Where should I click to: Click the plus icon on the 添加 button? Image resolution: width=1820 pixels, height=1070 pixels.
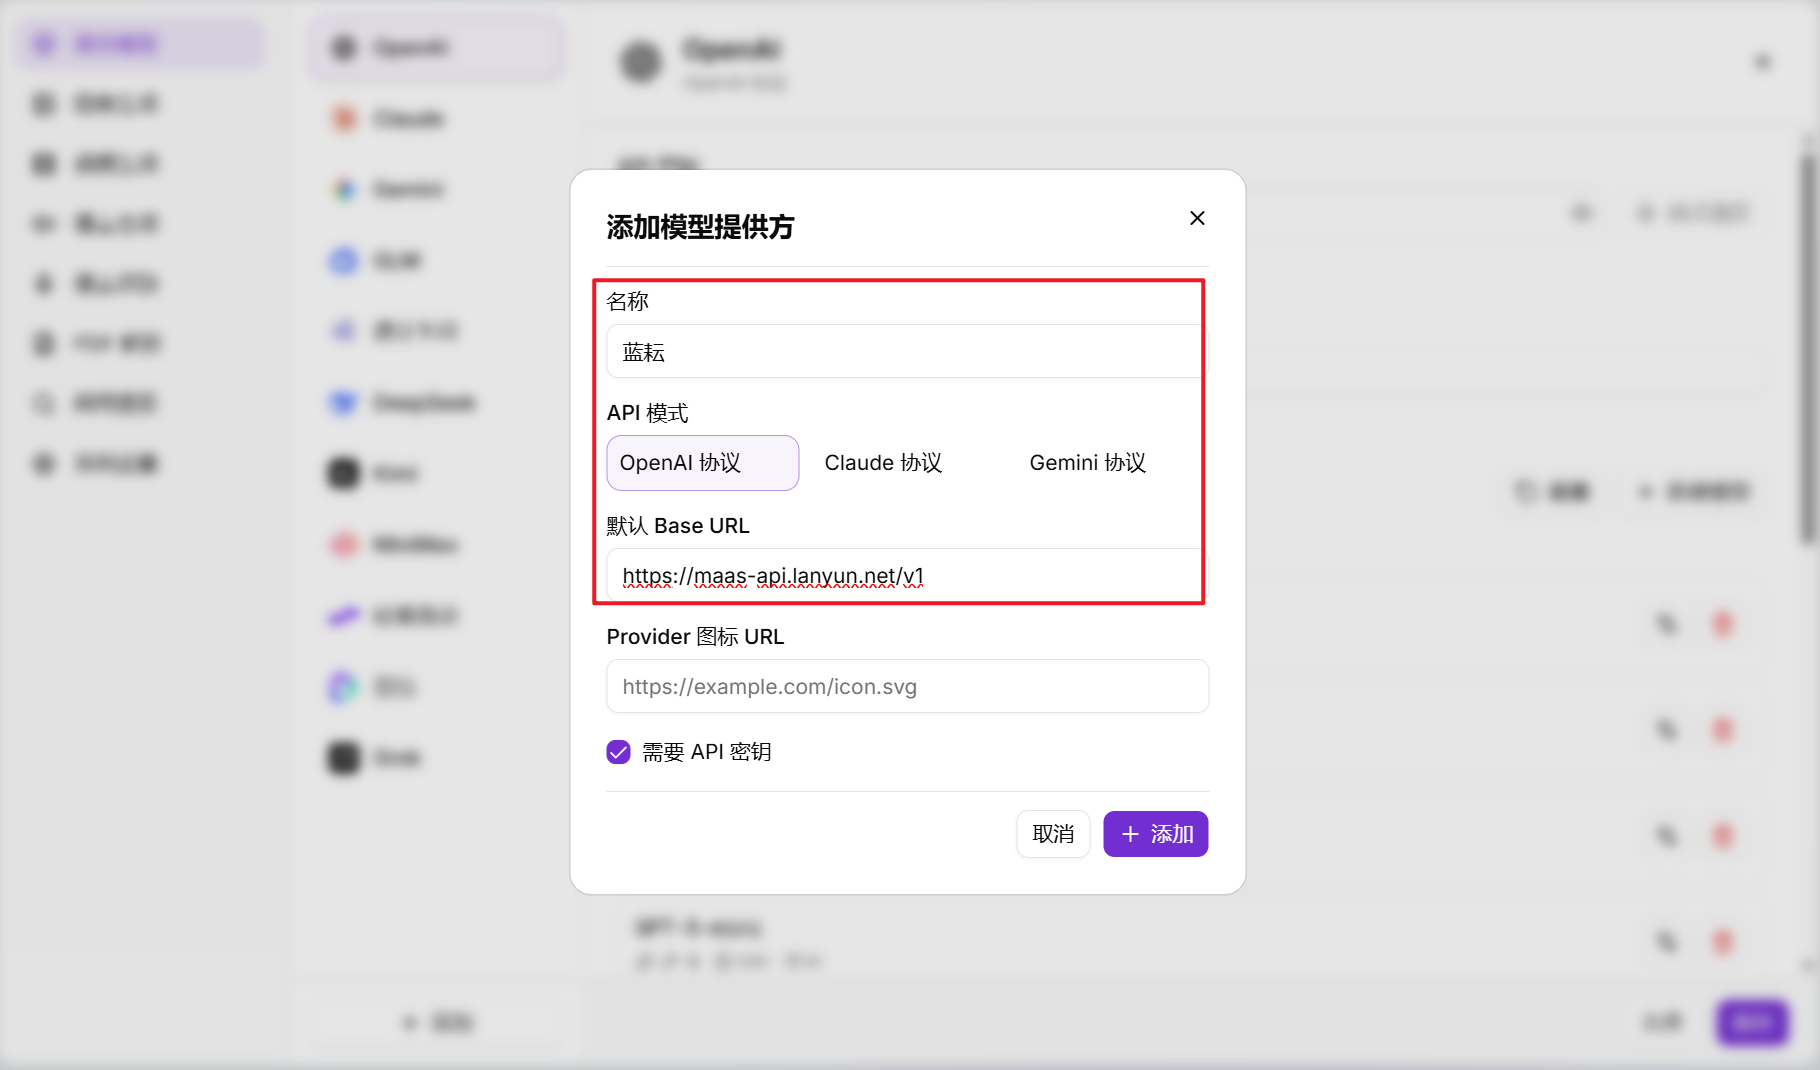click(x=1130, y=834)
